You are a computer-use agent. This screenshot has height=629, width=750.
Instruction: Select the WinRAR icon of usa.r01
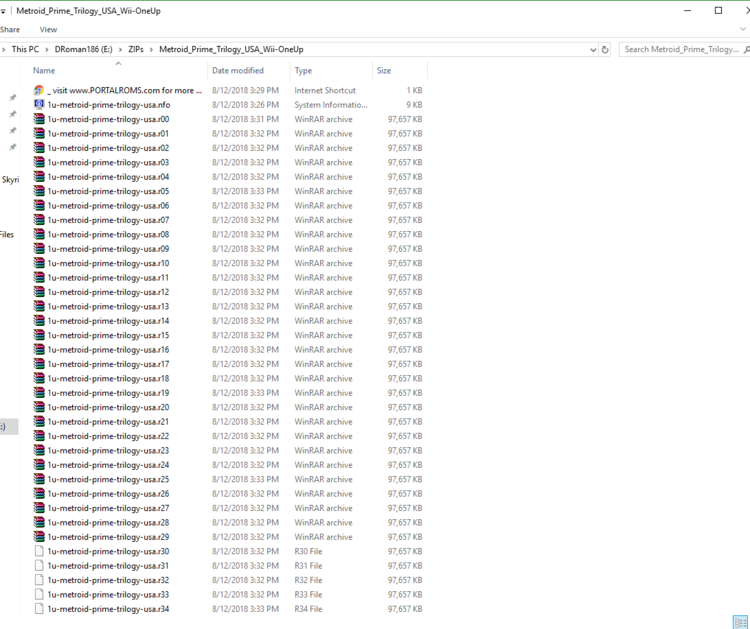click(39, 133)
